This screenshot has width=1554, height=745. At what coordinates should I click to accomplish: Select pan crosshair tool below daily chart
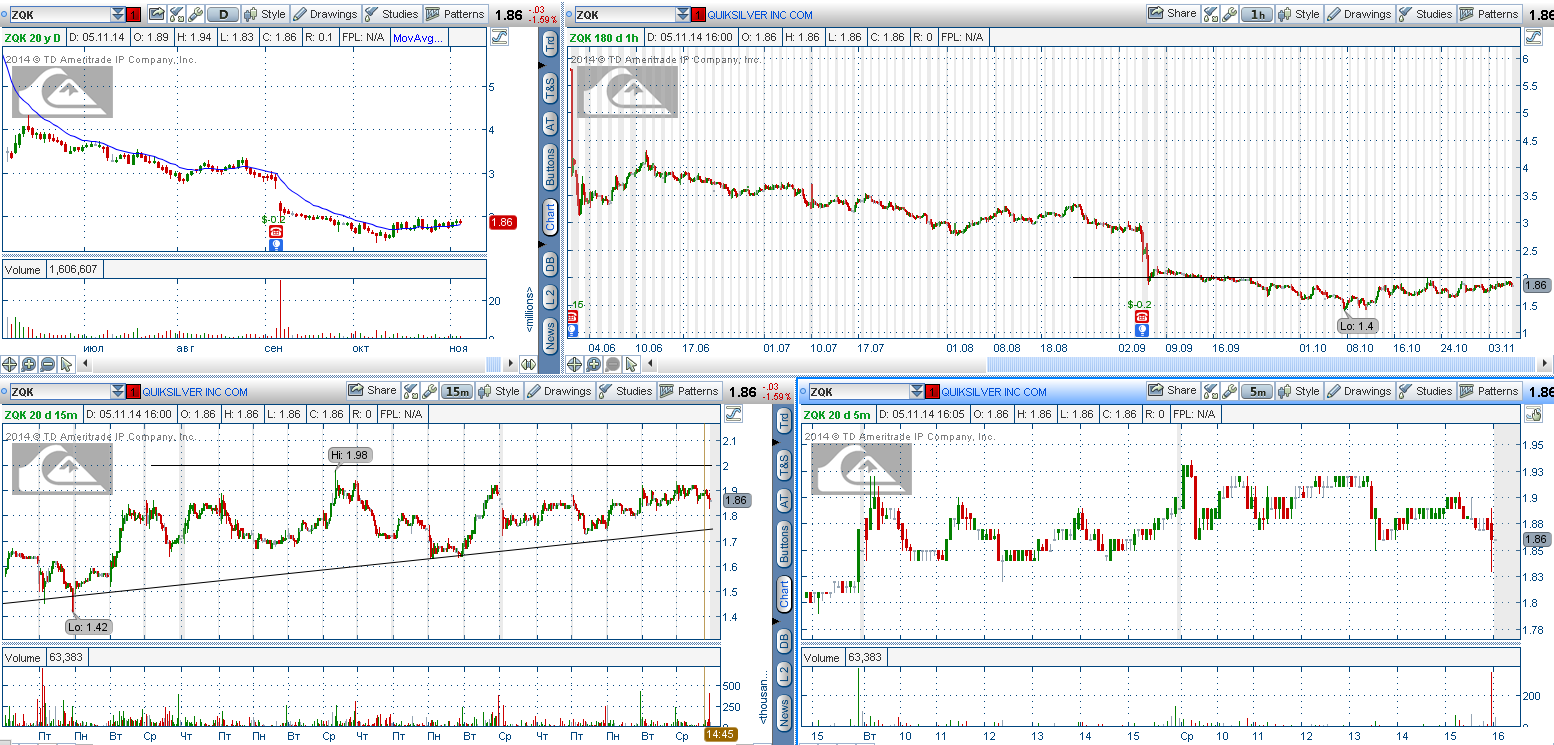(x=10, y=363)
